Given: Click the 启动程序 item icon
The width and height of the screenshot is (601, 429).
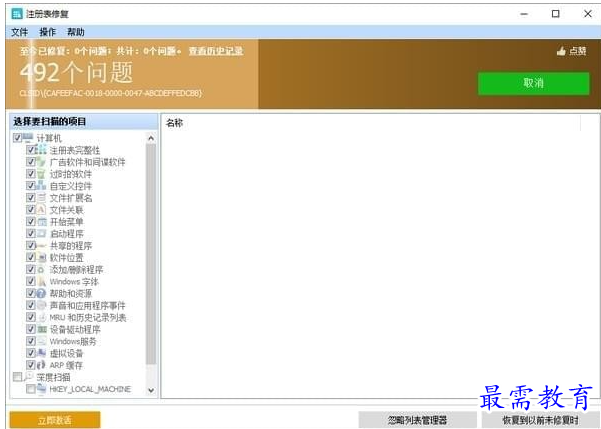Looking at the screenshot, I should point(41,233).
